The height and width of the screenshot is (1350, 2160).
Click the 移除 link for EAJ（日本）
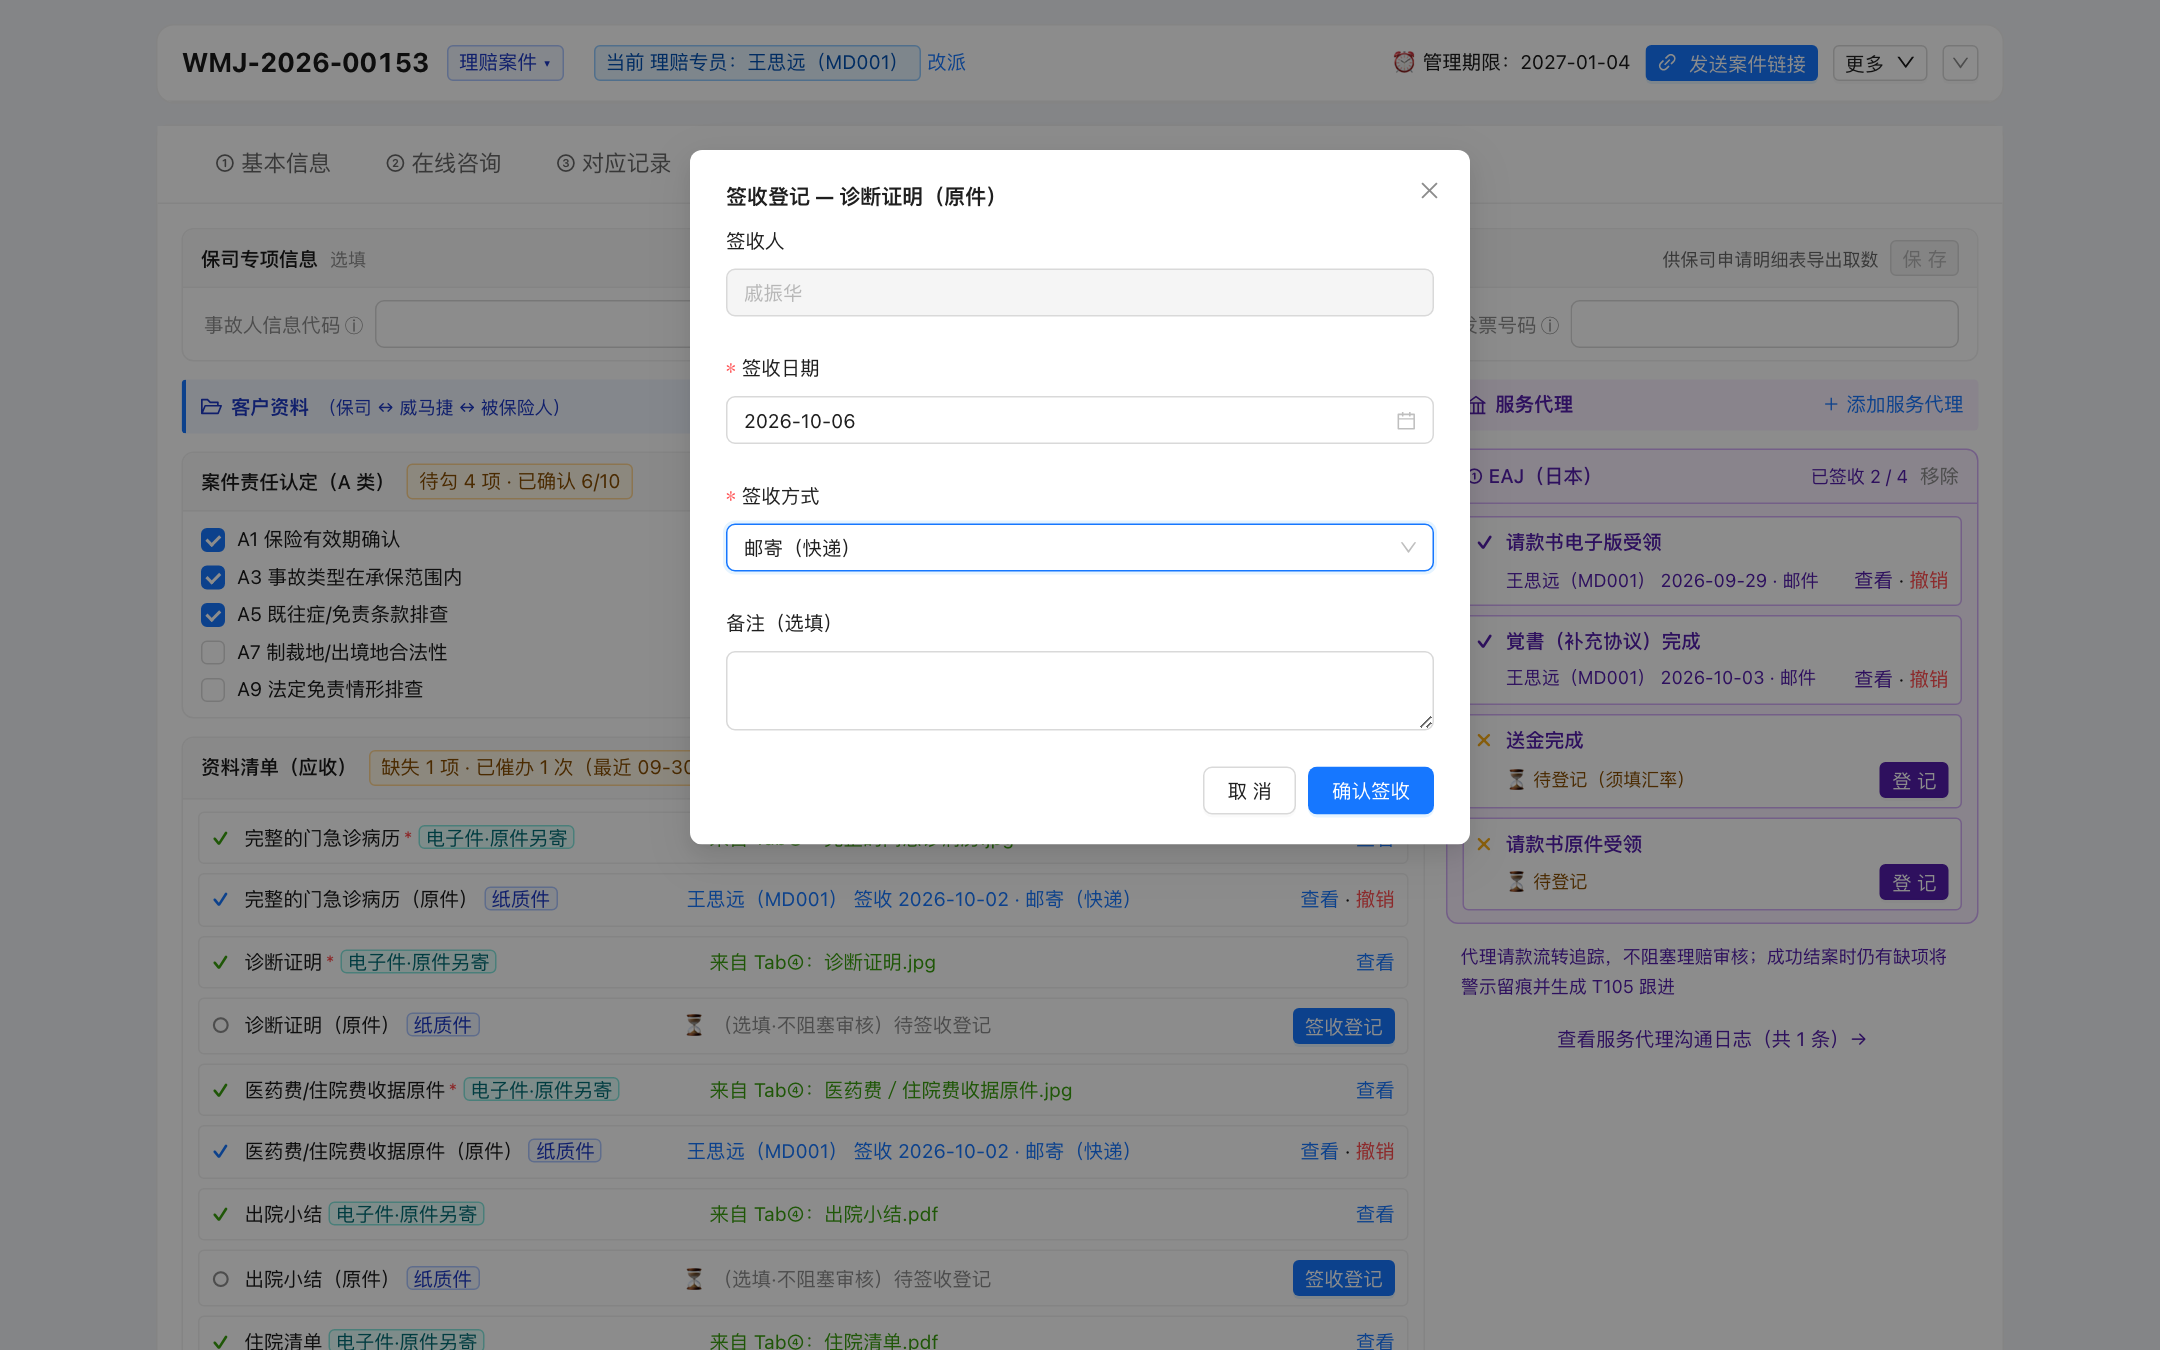pos(1939,476)
